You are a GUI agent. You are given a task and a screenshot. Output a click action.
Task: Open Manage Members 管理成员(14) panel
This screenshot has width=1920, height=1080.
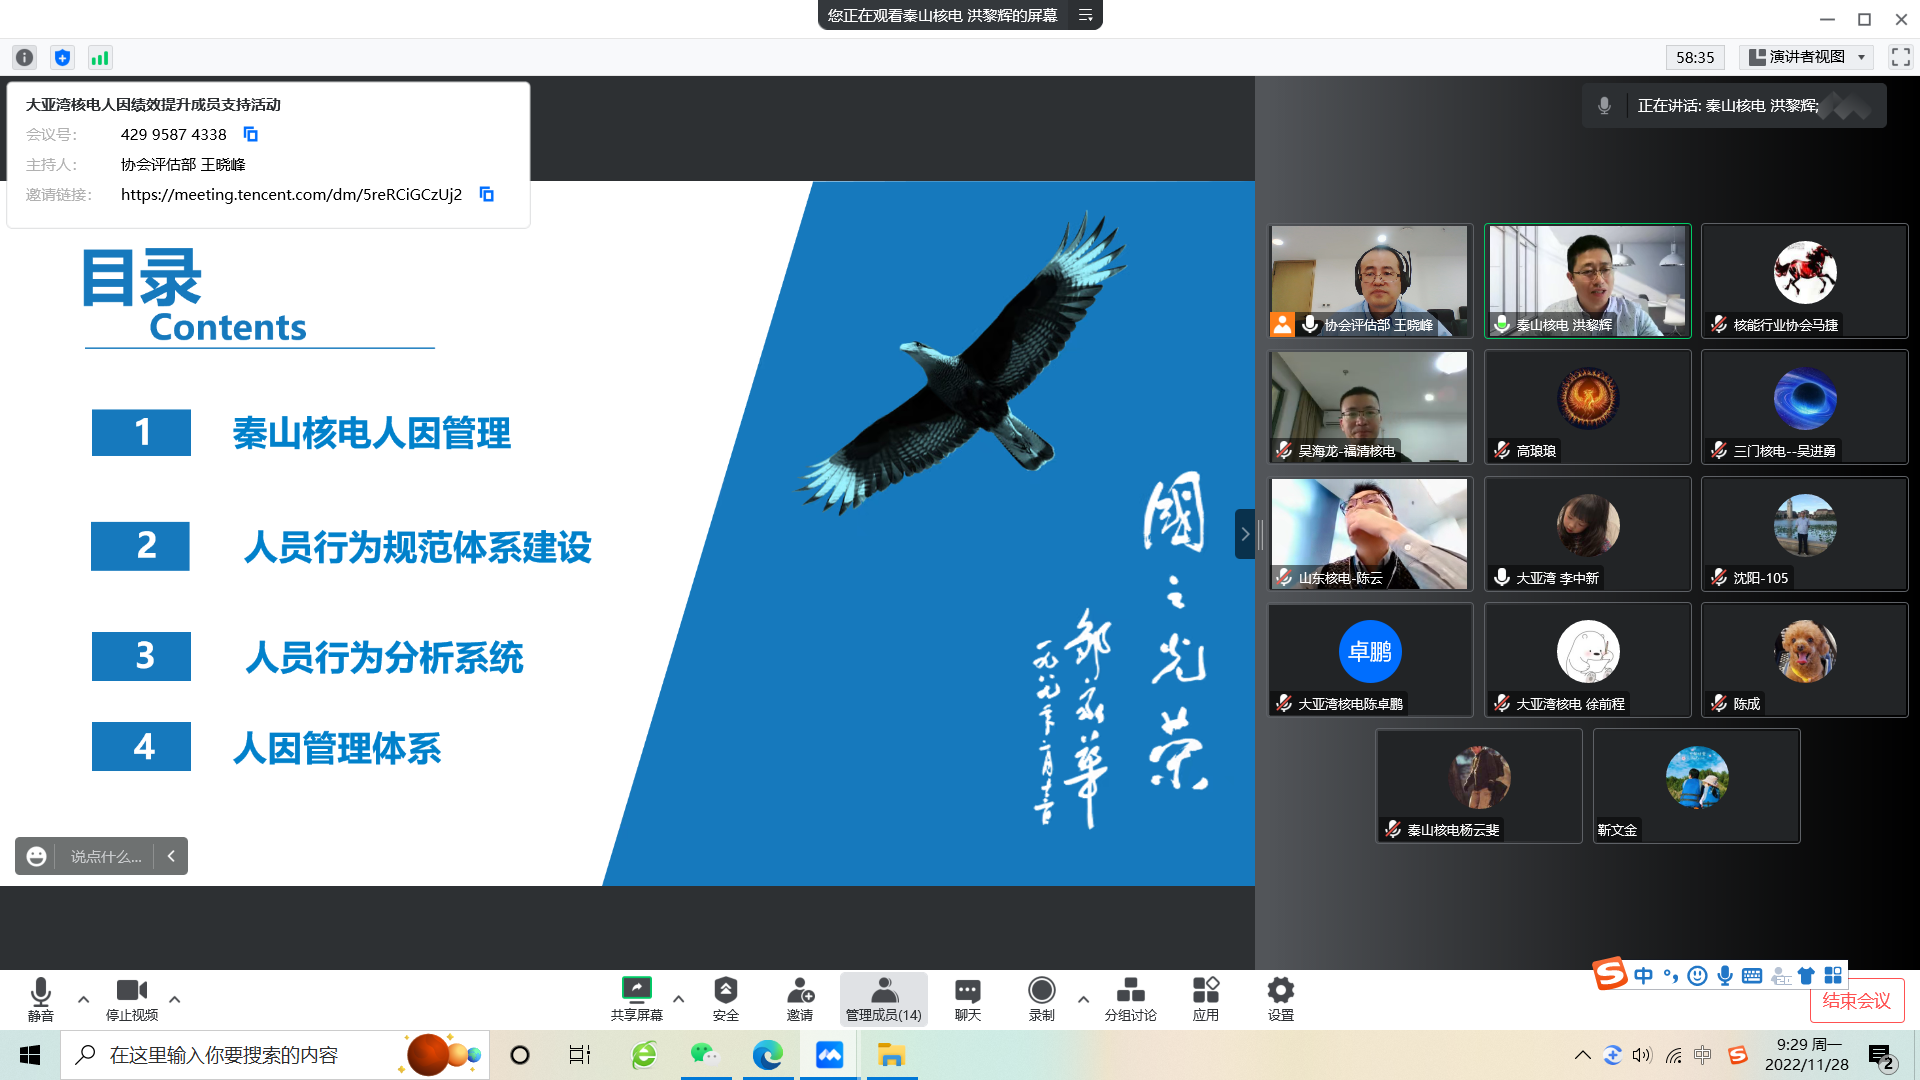pyautogui.click(x=883, y=998)
